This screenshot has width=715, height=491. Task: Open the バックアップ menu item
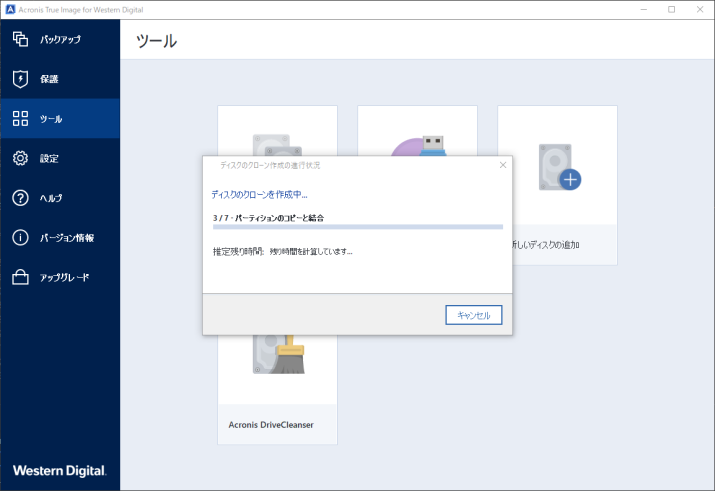click(x=60, y=39)
